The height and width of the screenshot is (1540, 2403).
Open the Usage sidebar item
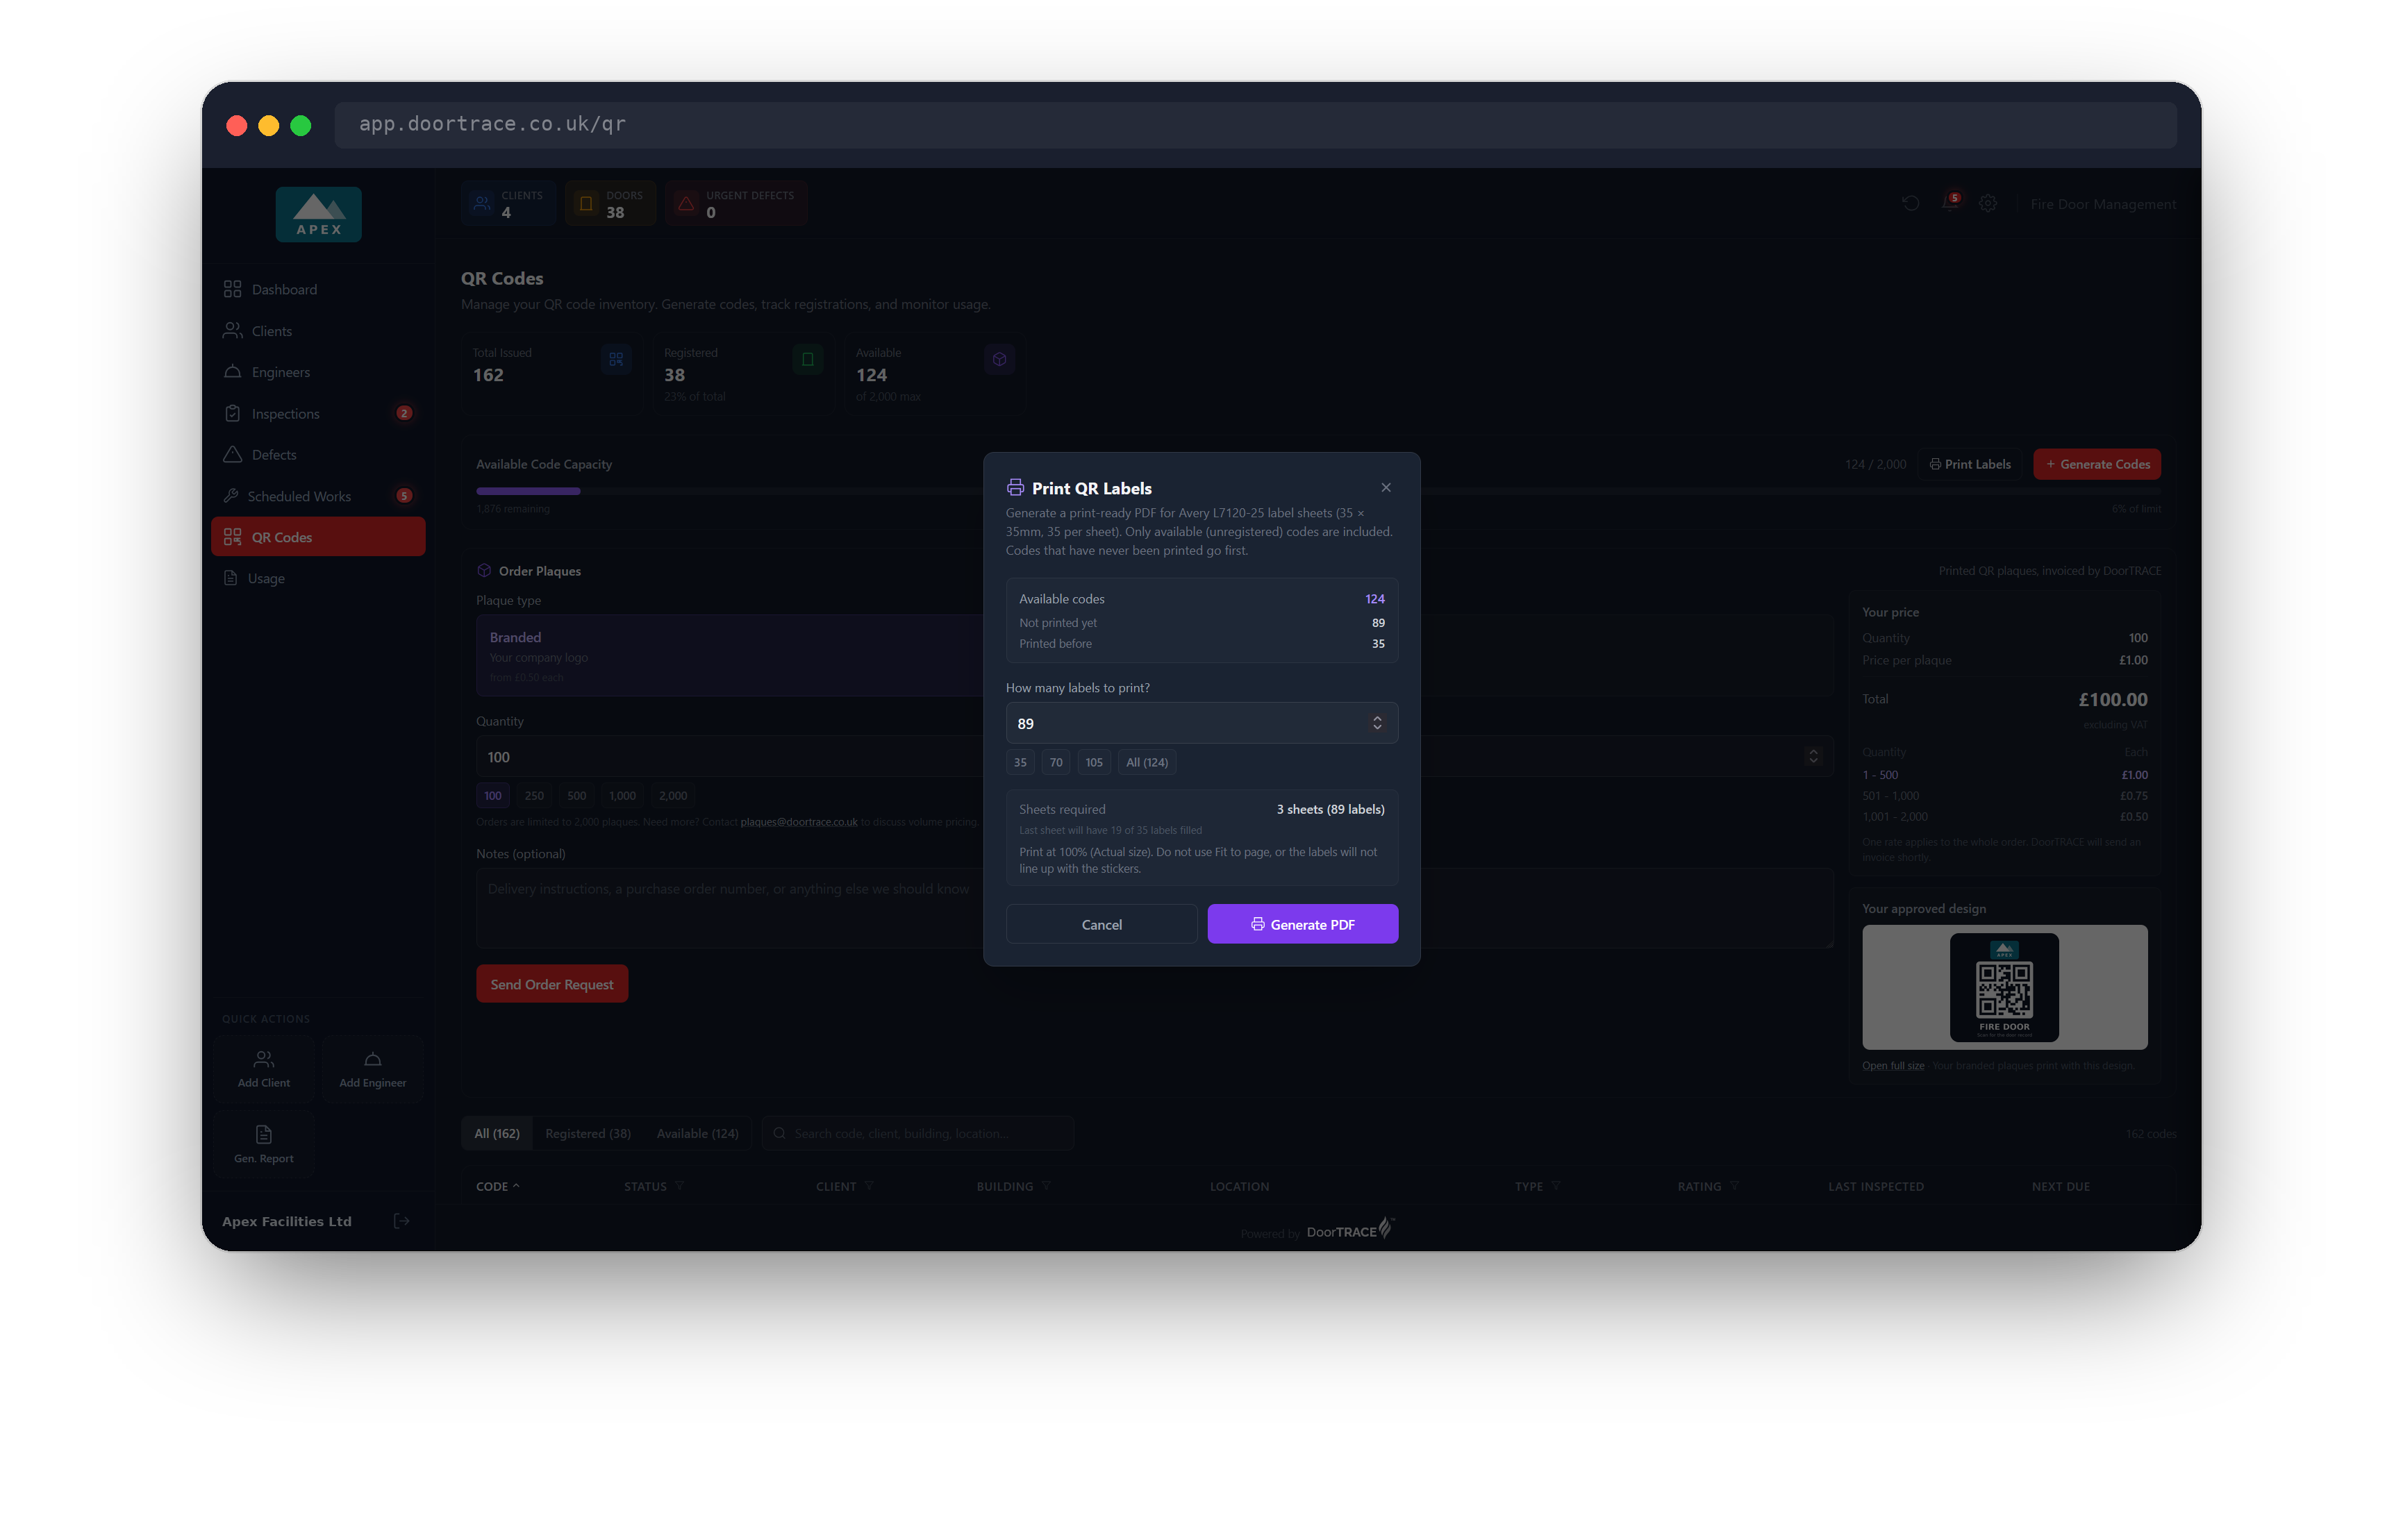318,578
